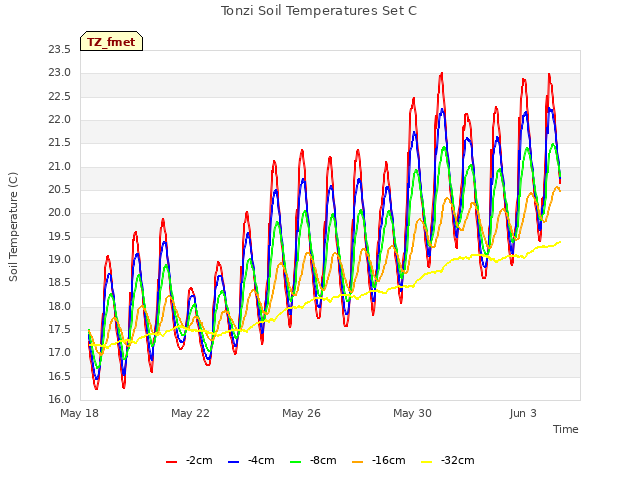Click the 16.5 y-axis tick label
640x480 pixels.
click(x=60, y=376)
